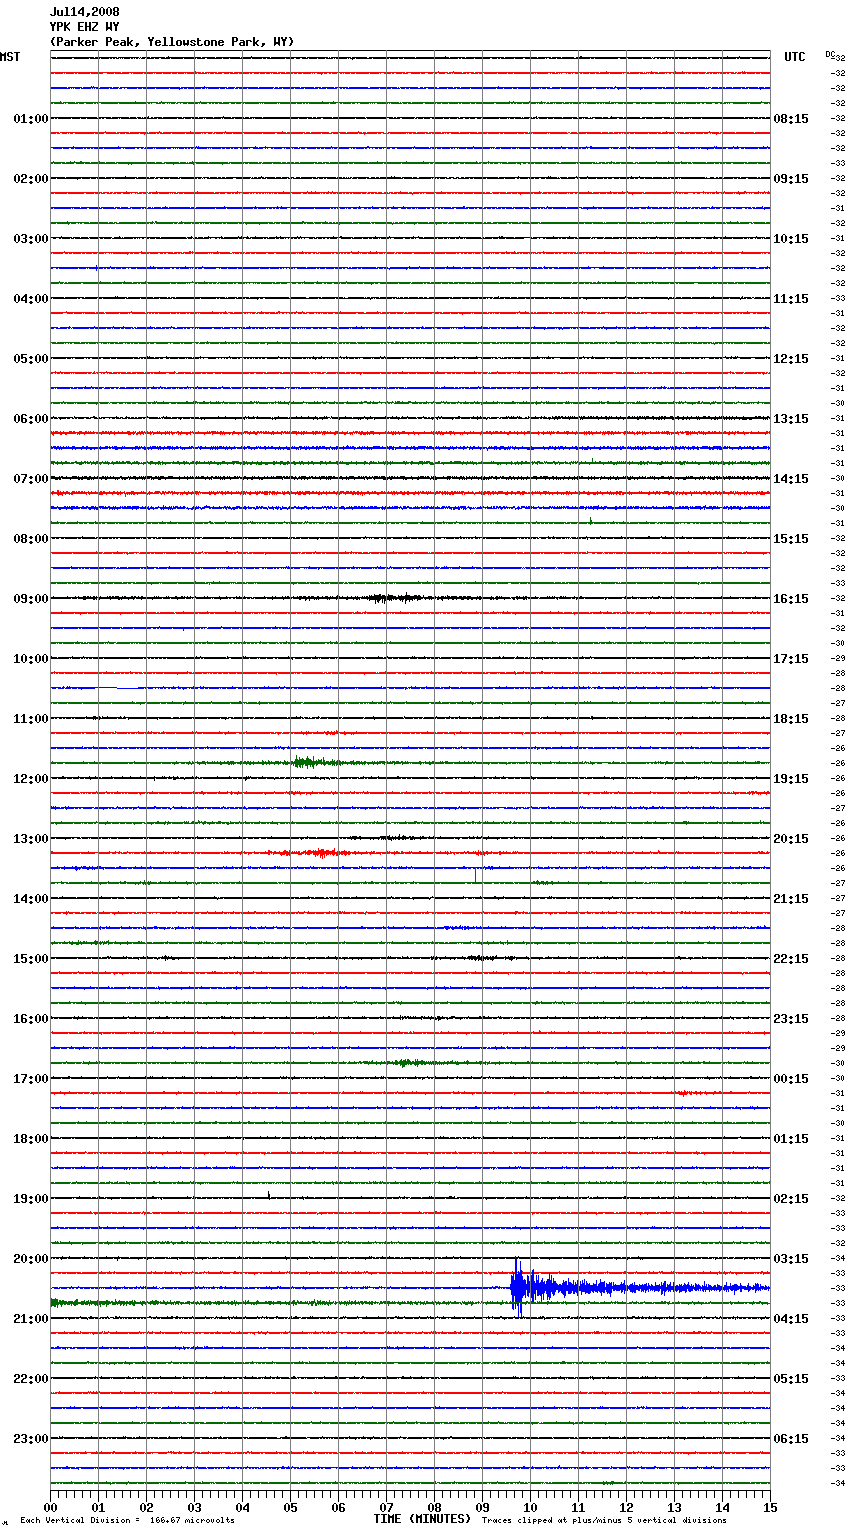Click minute tick label 15 on bottom axis
This screenshot has width=850, height=1534.
coord(770,1507)
